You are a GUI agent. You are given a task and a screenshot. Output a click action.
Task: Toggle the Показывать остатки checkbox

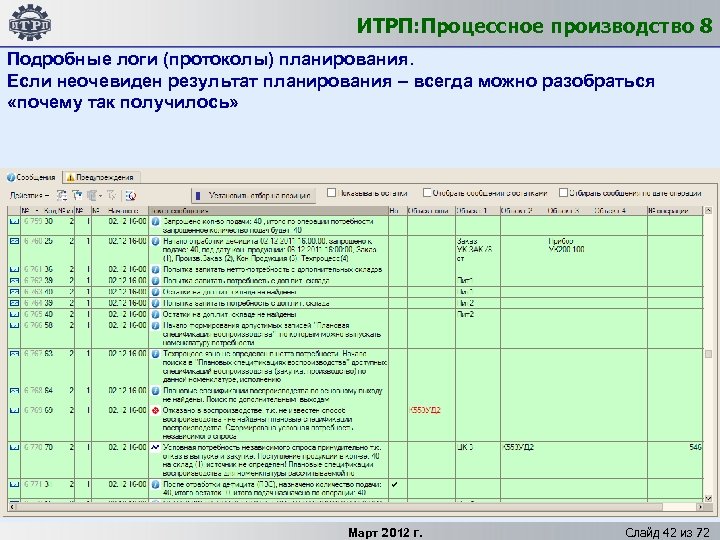(332, 193)
